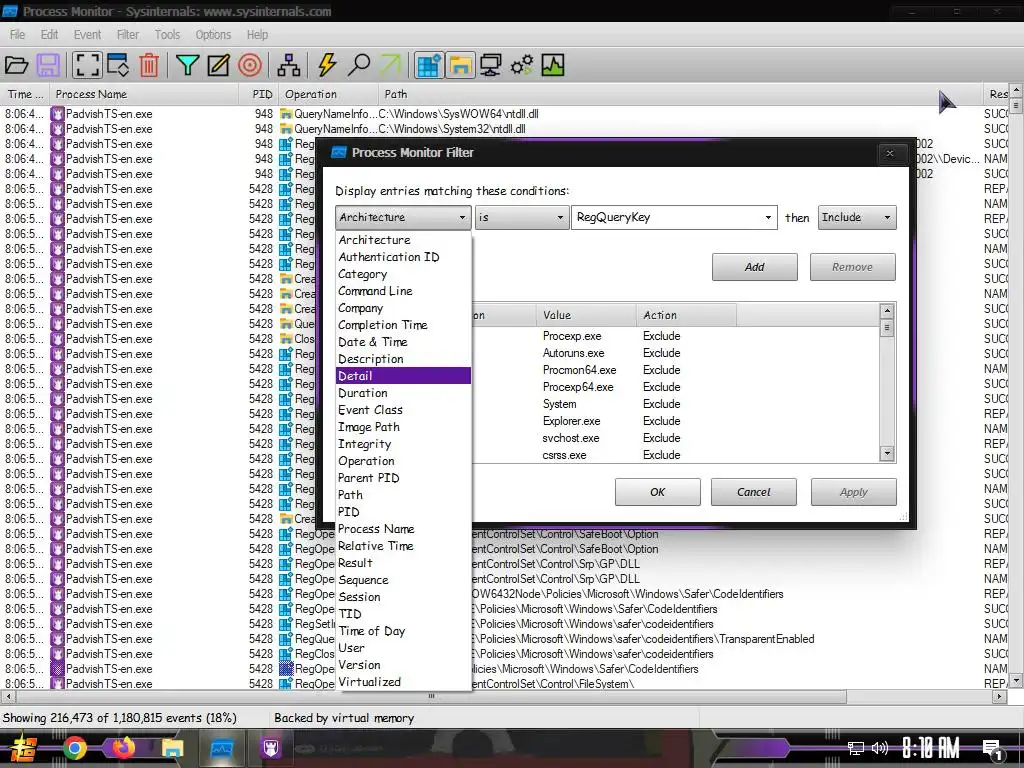Click the volume speaker tray icon
Viewport: 1024px width, 768px height.
tap(880, 748)
